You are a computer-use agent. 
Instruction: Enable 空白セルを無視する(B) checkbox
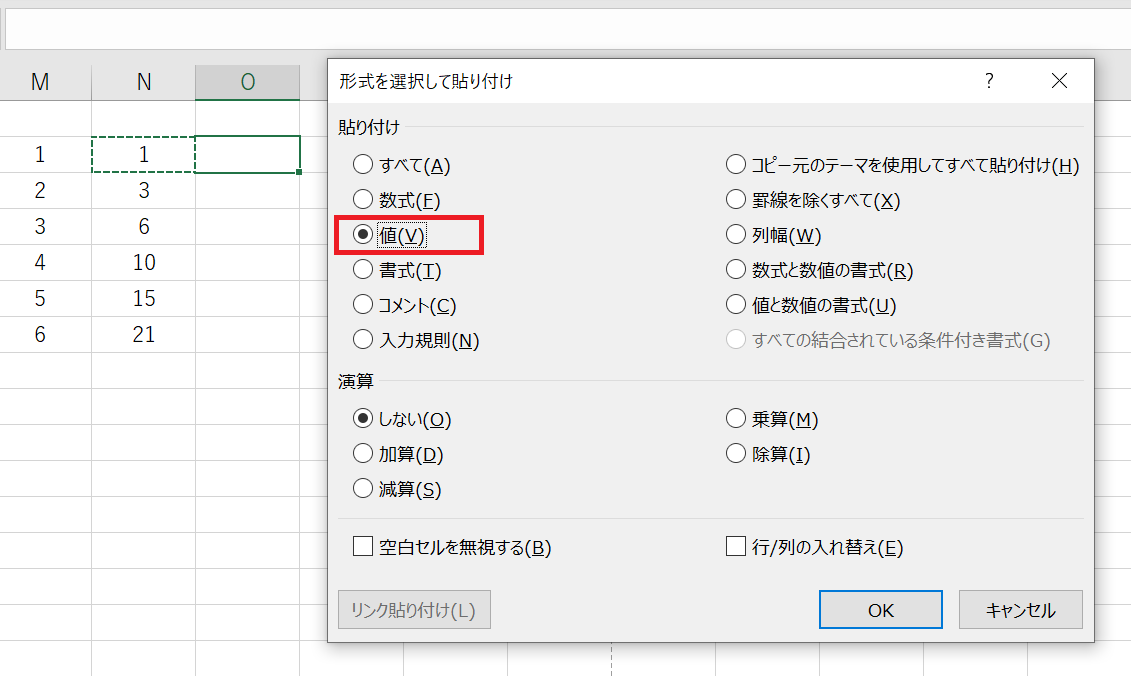[363, 547]
